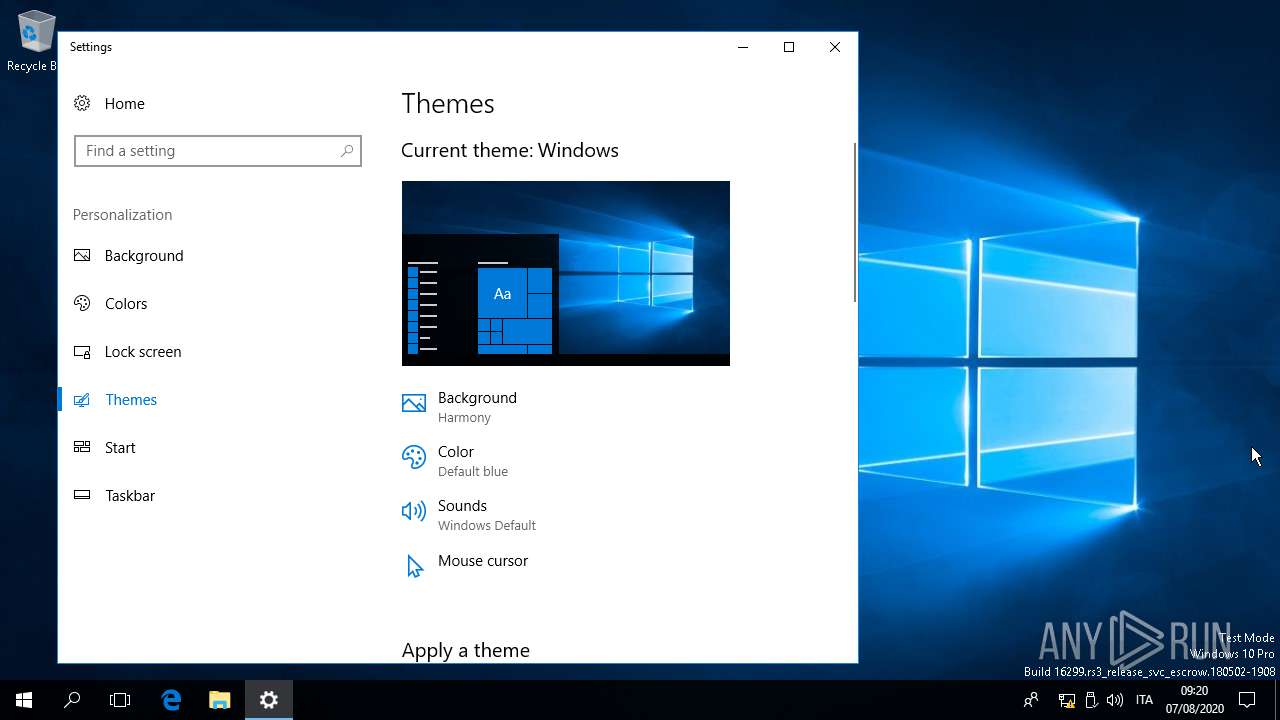Go to Home in Settings
This screenshot has width=1280, height=720.
(217, 103)
